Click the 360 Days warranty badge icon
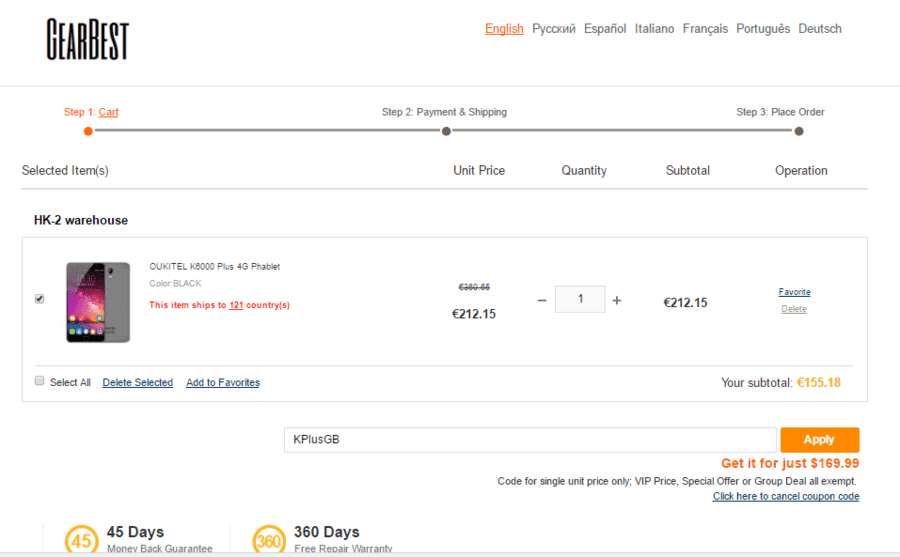This screenshot has height=557, width=900. (x=269, y=540)
